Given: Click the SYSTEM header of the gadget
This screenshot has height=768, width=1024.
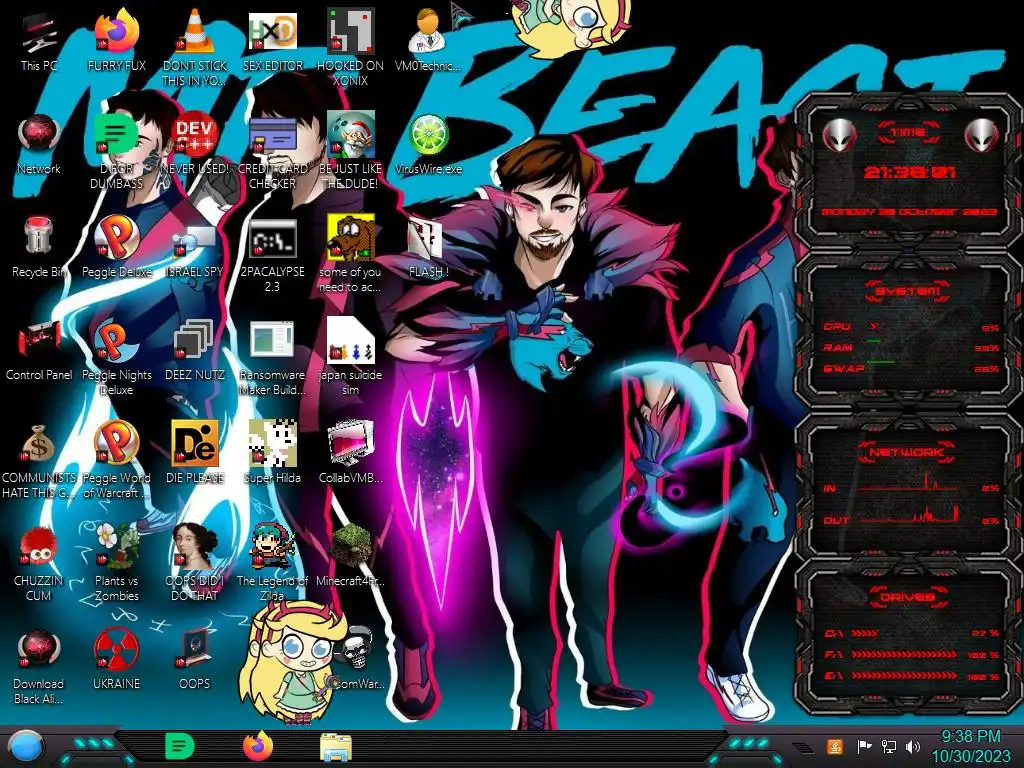Looking at the screenshot, I should (x=907, y=291).
